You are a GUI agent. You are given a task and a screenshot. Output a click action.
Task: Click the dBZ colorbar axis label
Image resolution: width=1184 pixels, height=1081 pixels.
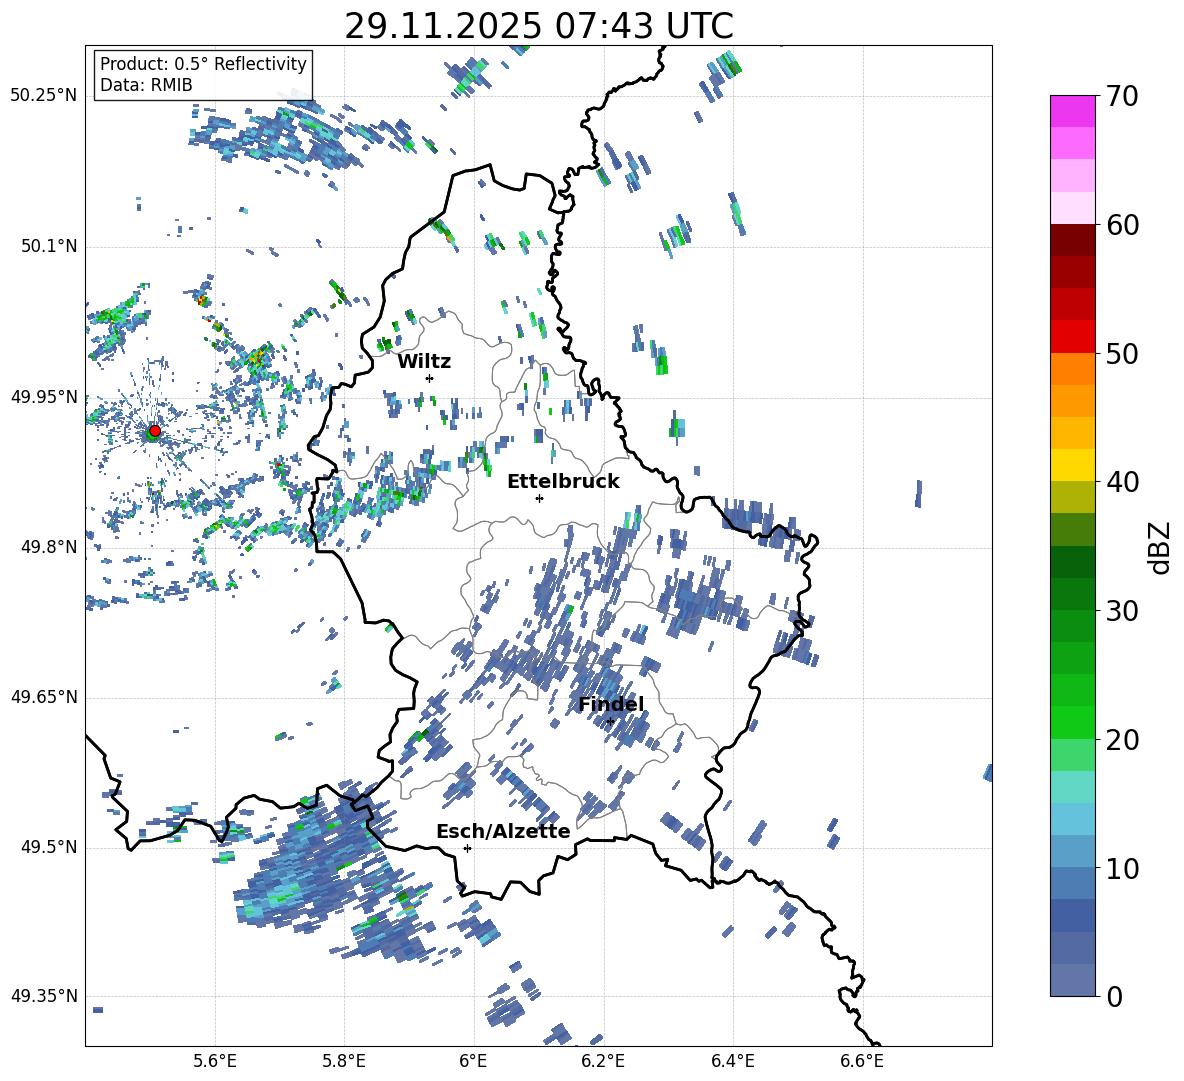coord(1160,547)
